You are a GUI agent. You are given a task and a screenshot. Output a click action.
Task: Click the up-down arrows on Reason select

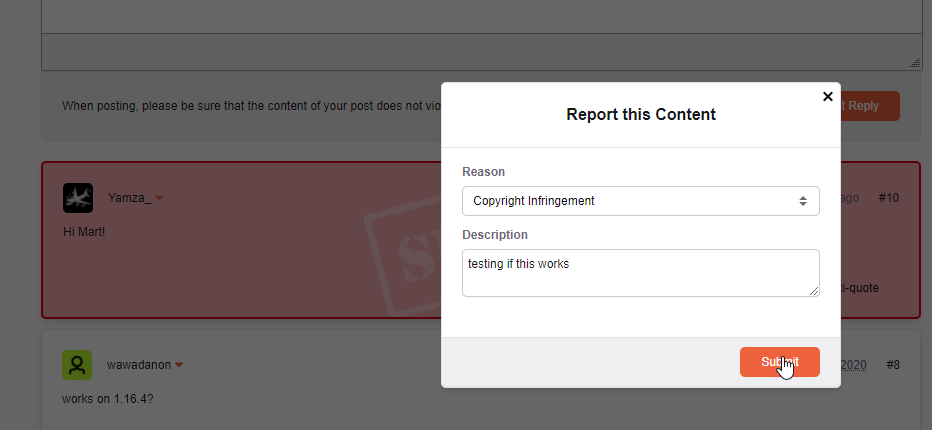(803, 201)
